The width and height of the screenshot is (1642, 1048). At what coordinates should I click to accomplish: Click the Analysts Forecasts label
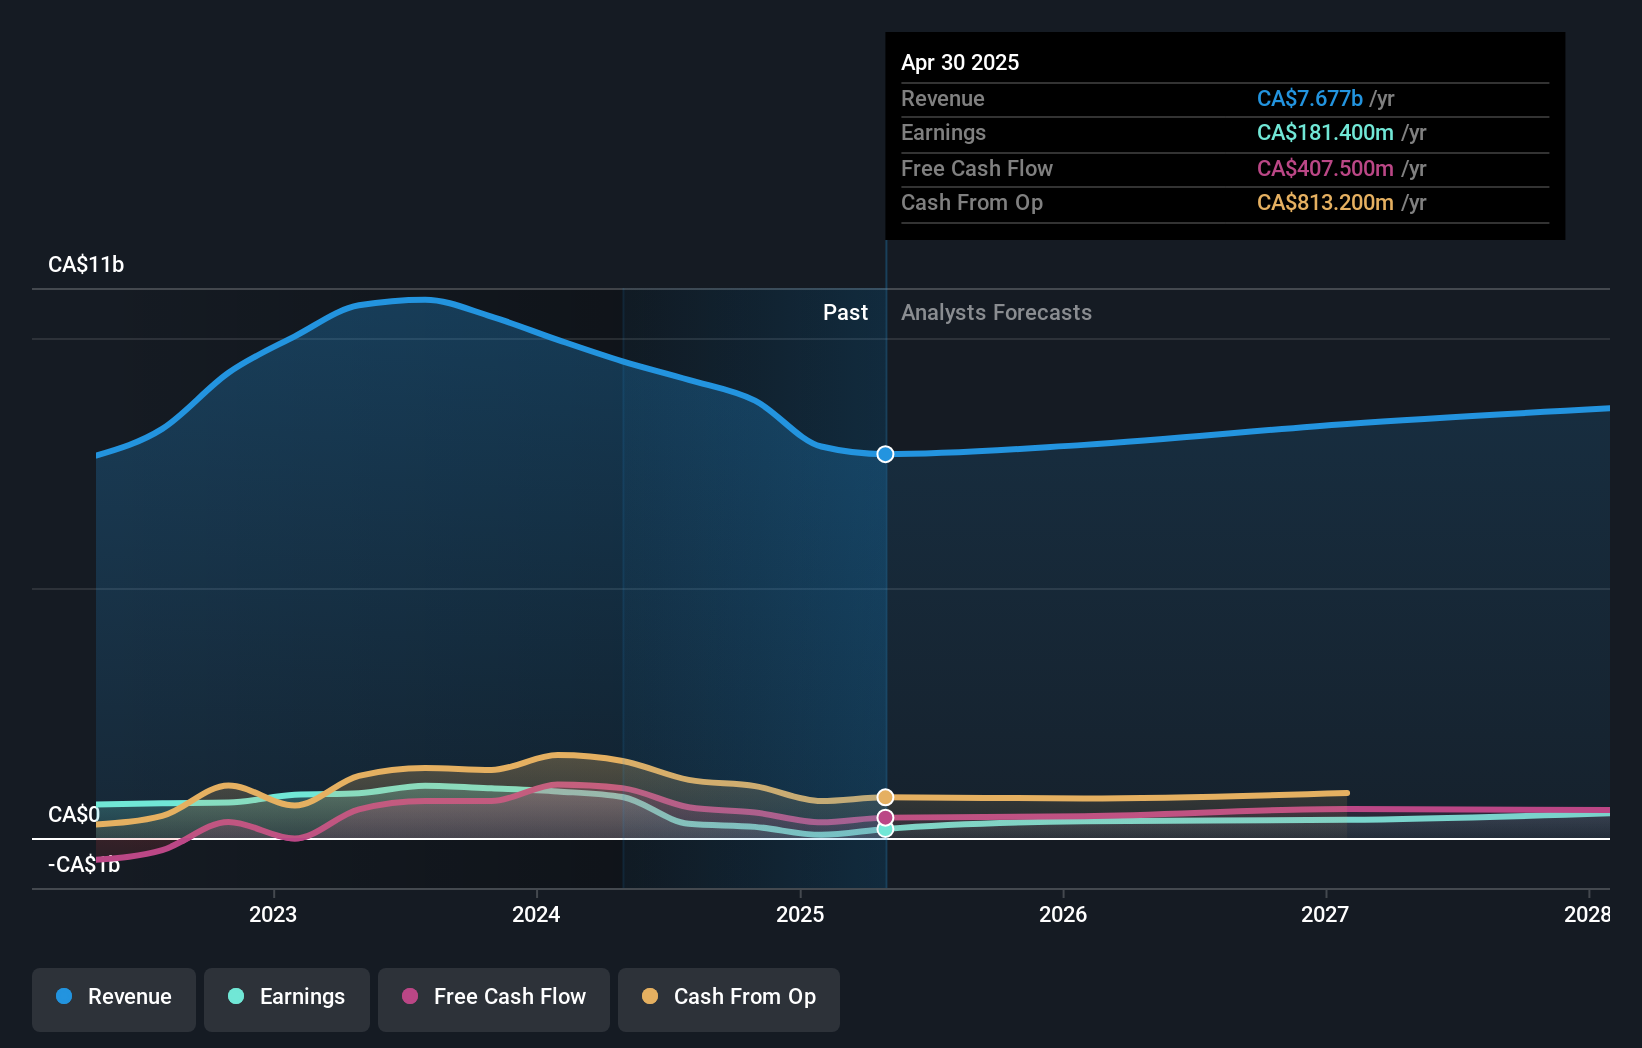[996, 313]
